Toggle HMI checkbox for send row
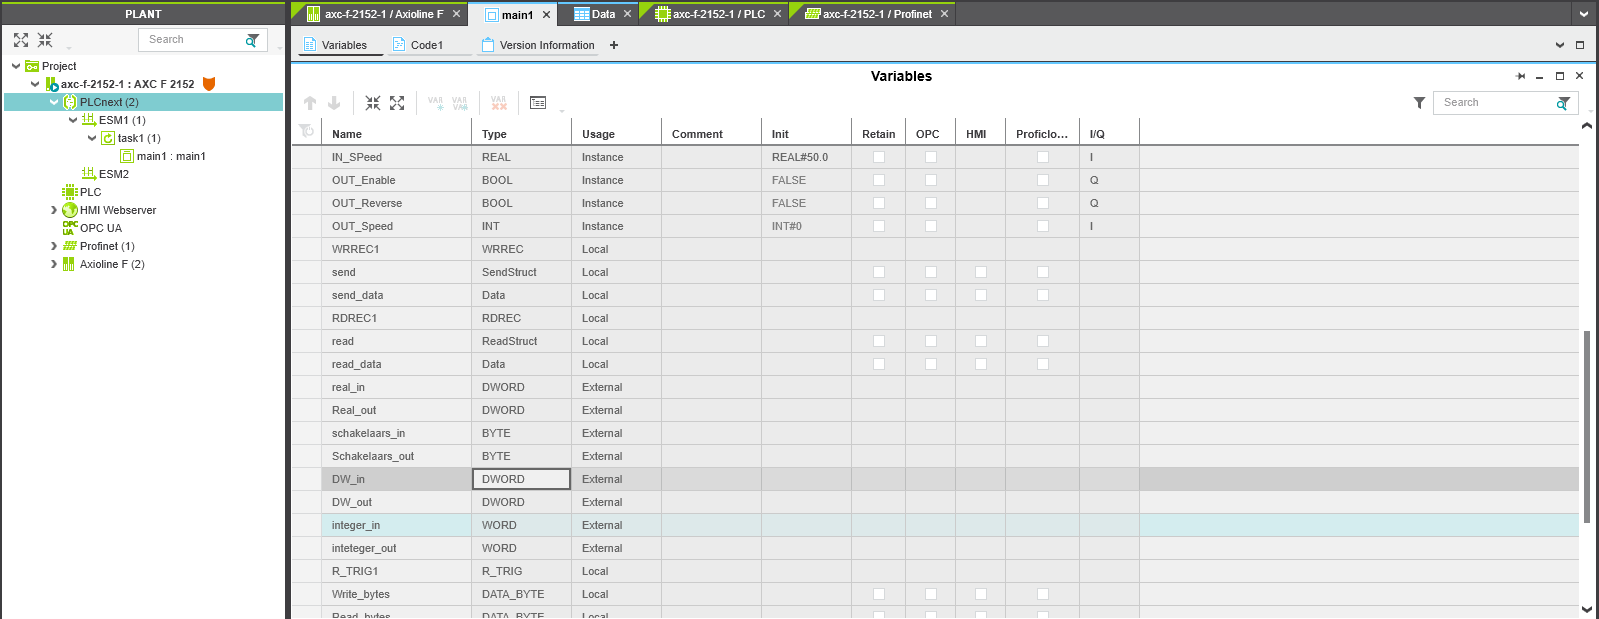 (981, 272)
